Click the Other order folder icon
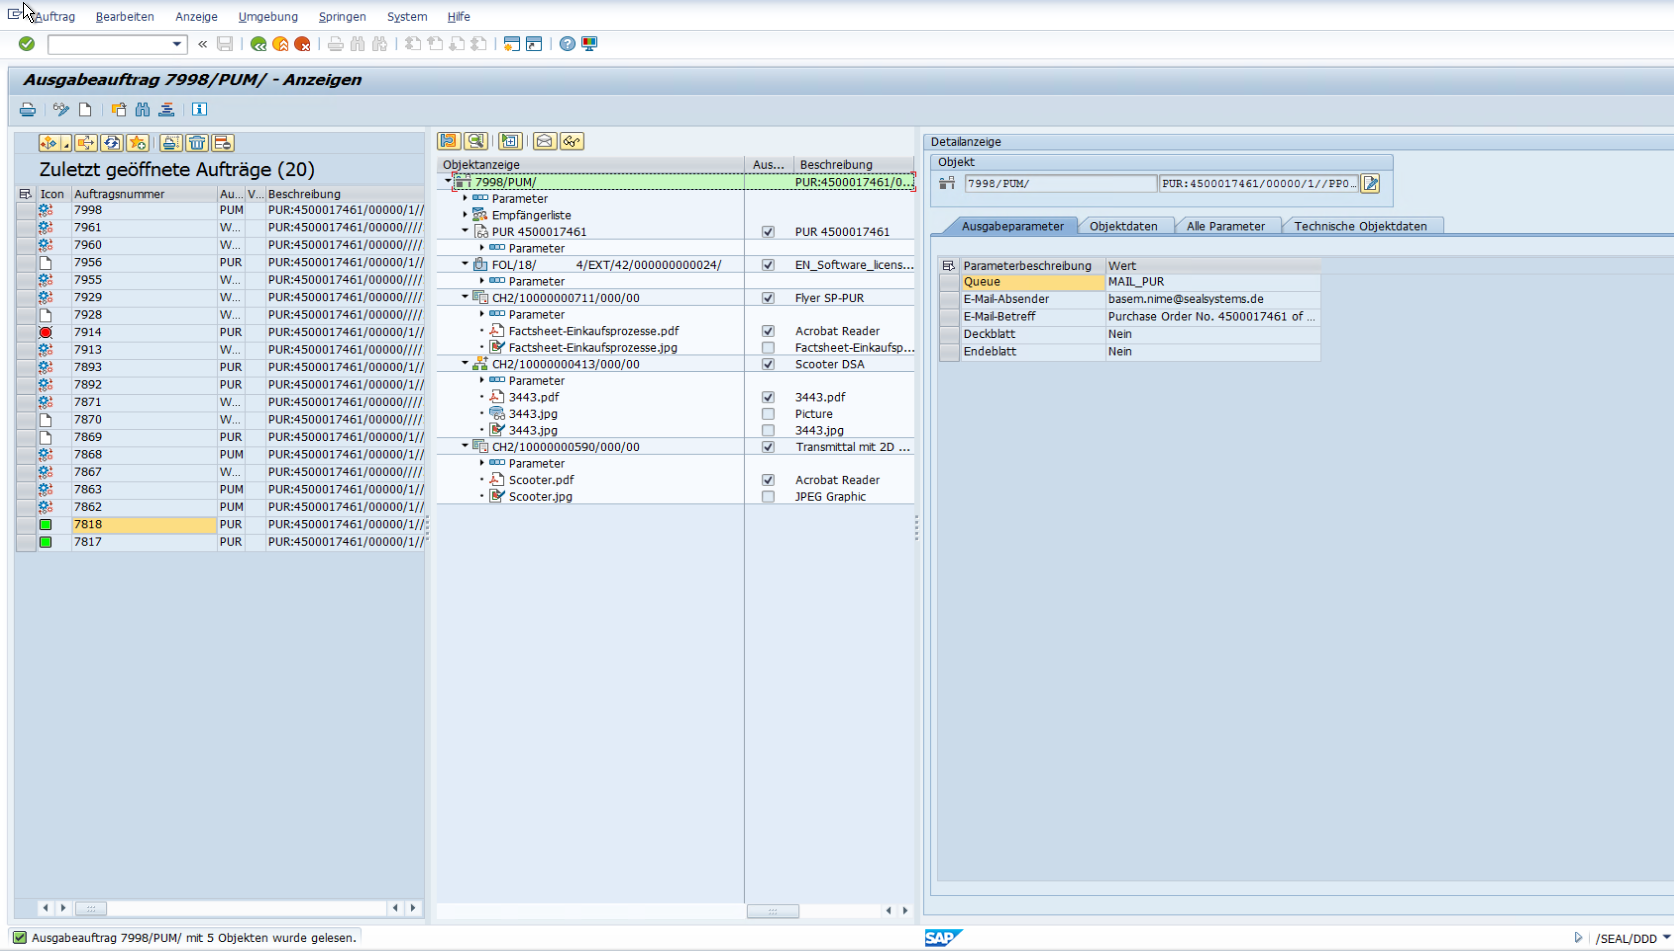Screen dimensions: 1674x951 click(x=119, y=109)
